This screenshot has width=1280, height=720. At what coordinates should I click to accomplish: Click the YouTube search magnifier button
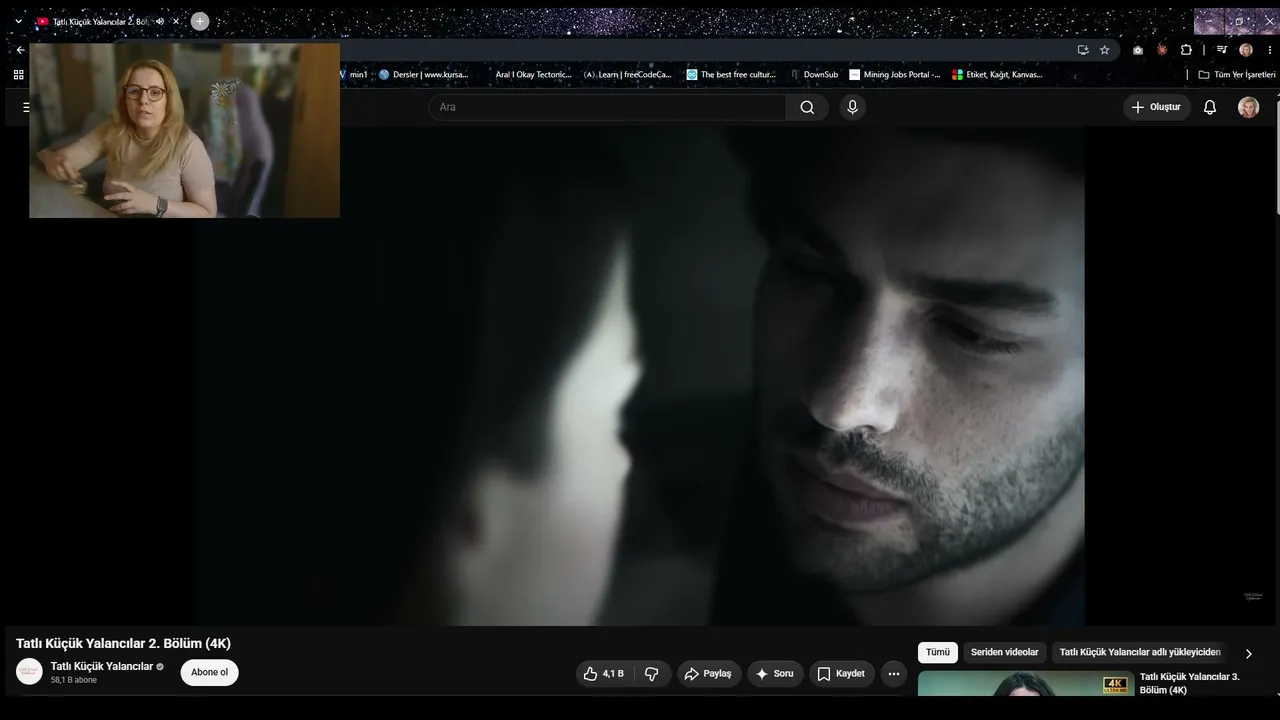coord(807,107)
